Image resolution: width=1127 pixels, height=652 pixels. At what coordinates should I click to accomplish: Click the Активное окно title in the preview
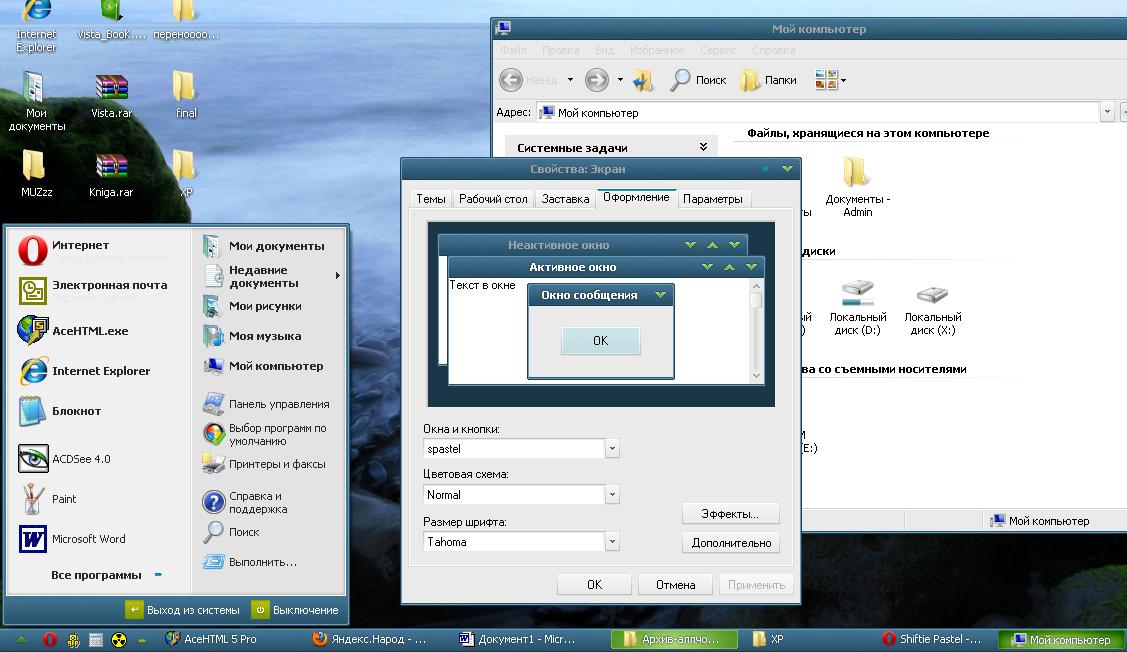pos(573,267)
